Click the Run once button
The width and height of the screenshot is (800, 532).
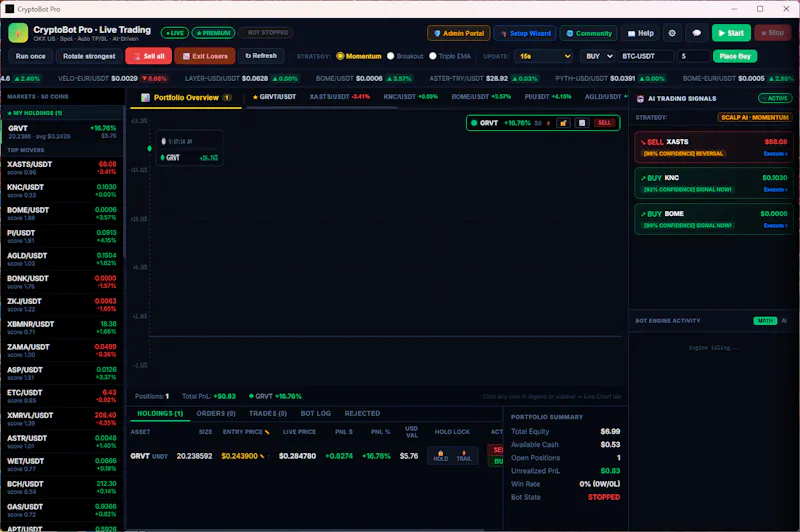[31, 56]
